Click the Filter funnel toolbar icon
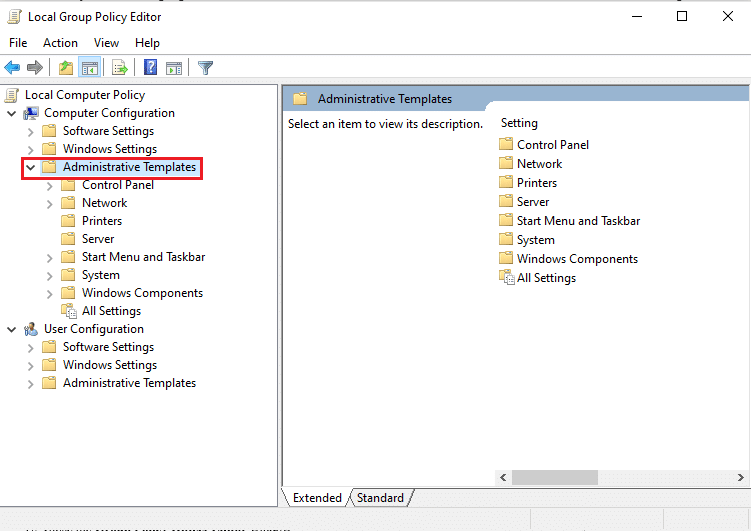Screen dimensions: 751x531 point(205,68)
